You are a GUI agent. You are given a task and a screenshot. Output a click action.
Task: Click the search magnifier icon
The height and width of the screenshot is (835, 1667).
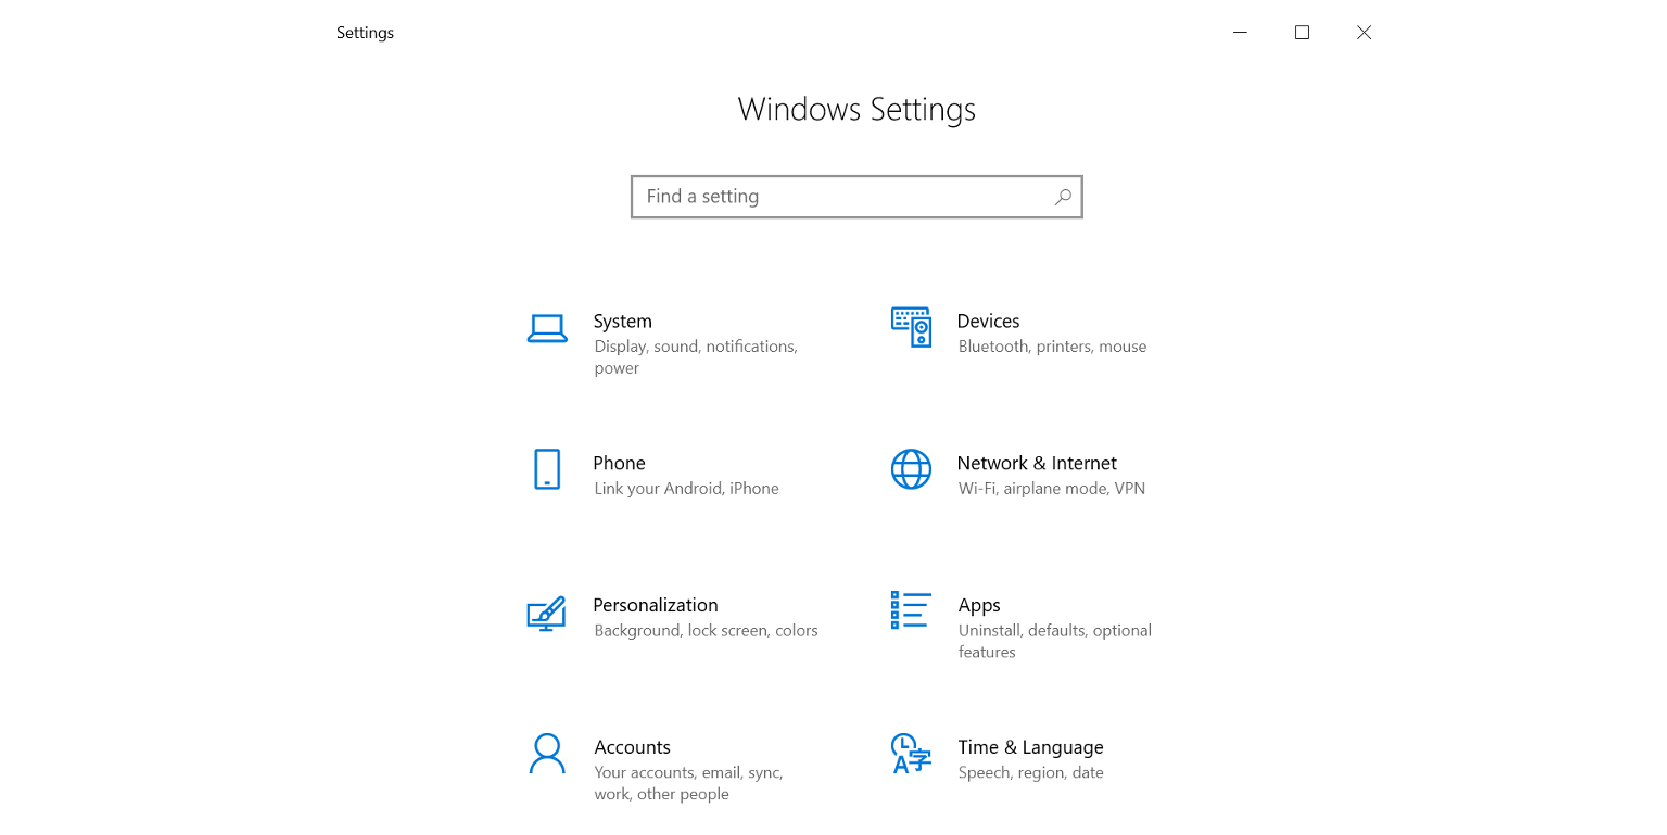click(x=1063, y=196)
